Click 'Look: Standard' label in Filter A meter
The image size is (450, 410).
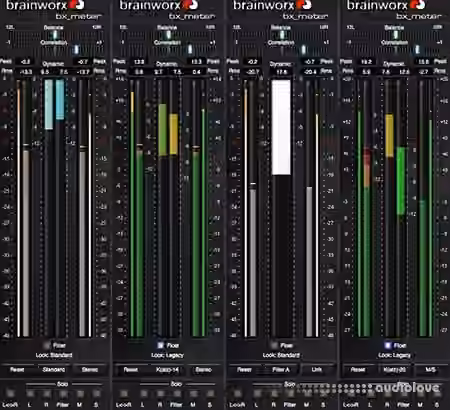click(x=281, y=355)
